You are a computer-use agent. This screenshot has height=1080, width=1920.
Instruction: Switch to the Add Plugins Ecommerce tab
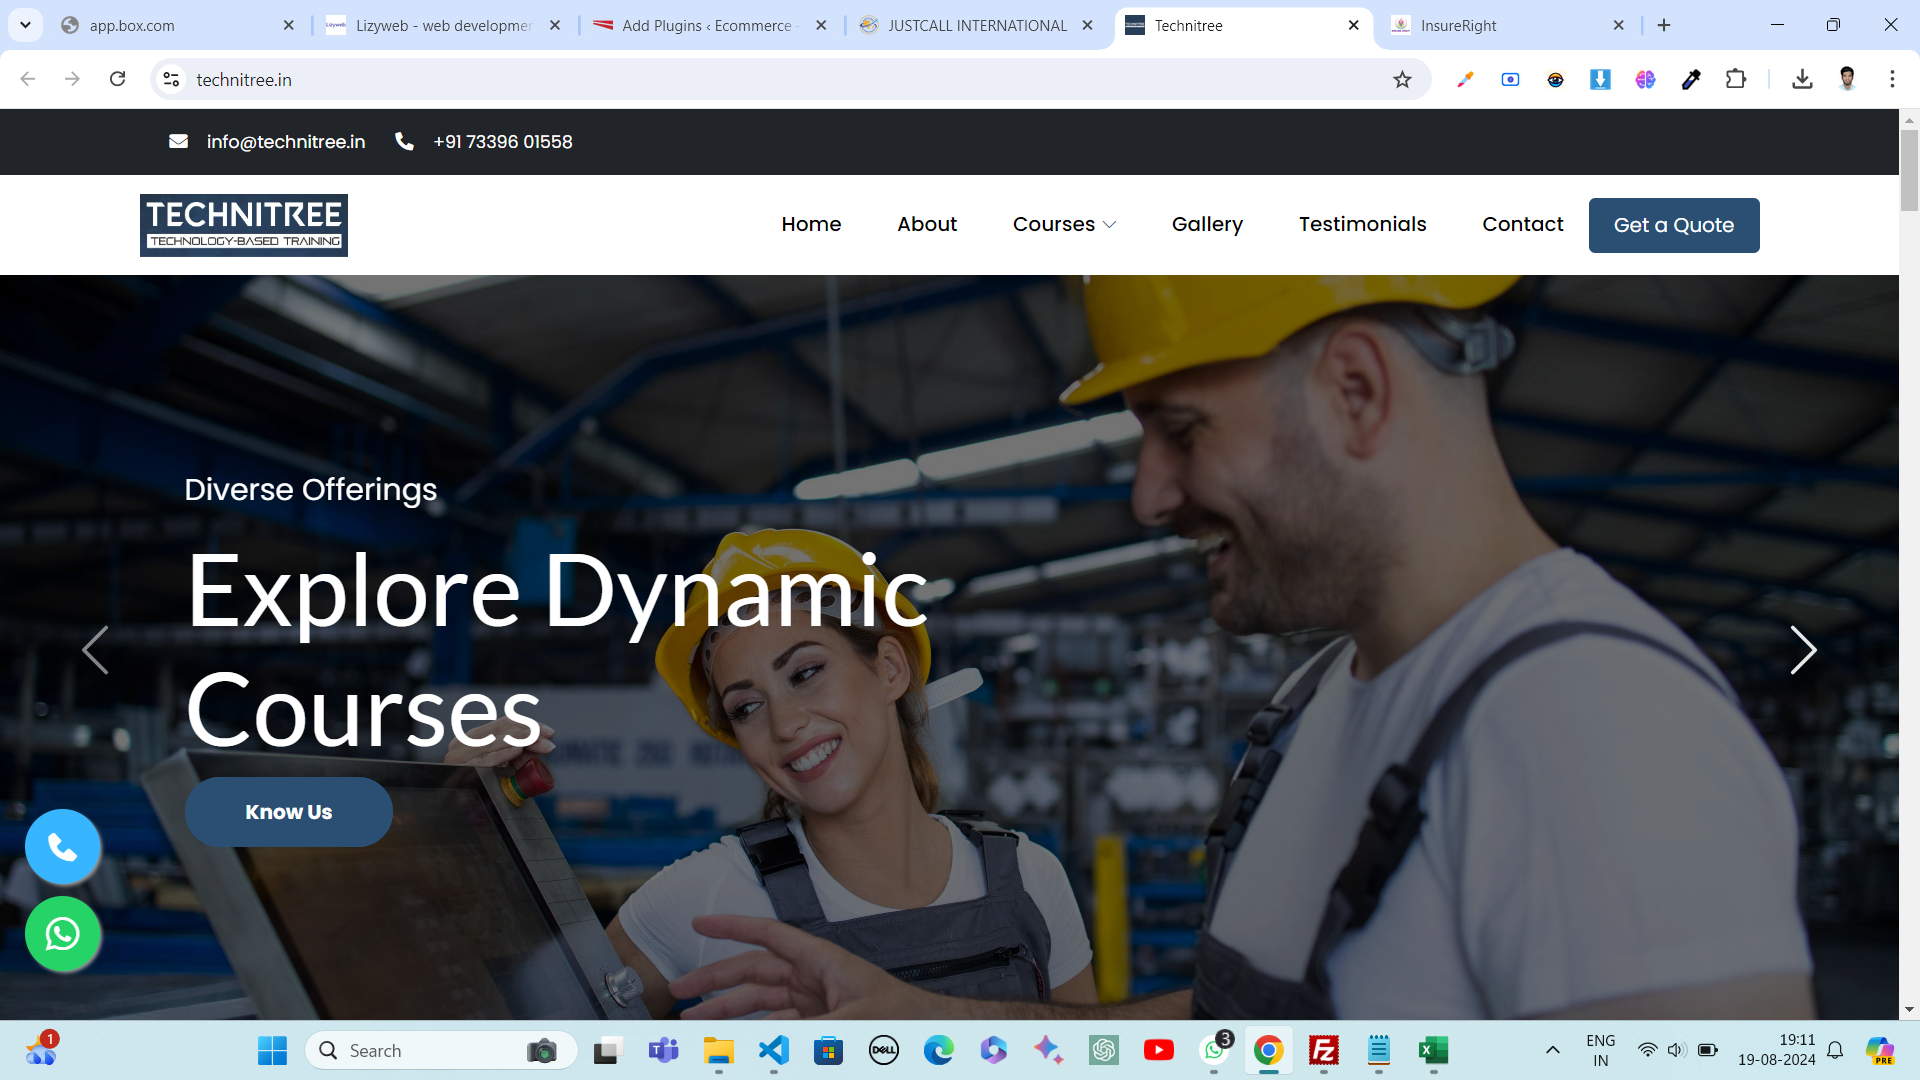(709, 25)
